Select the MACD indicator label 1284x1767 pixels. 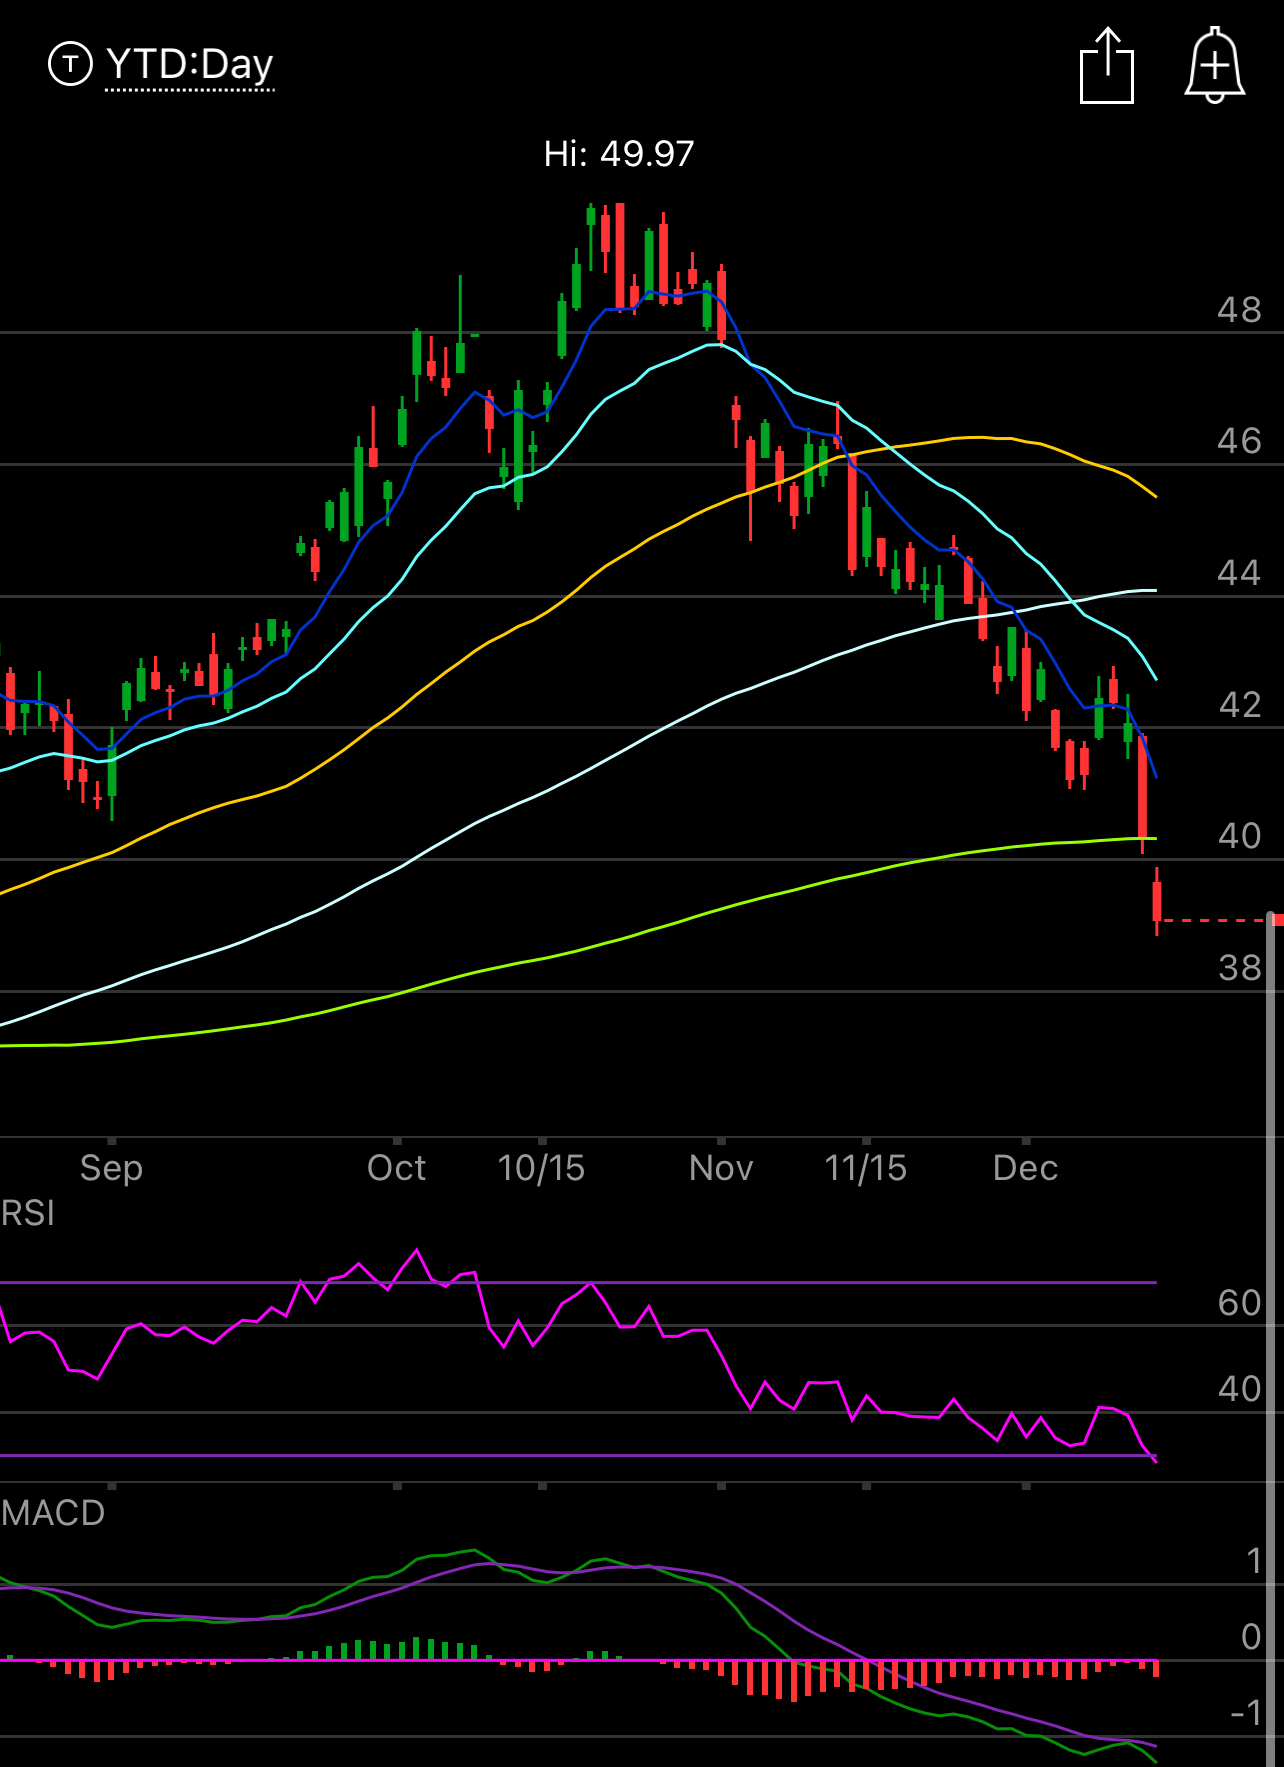(53, 1513)
